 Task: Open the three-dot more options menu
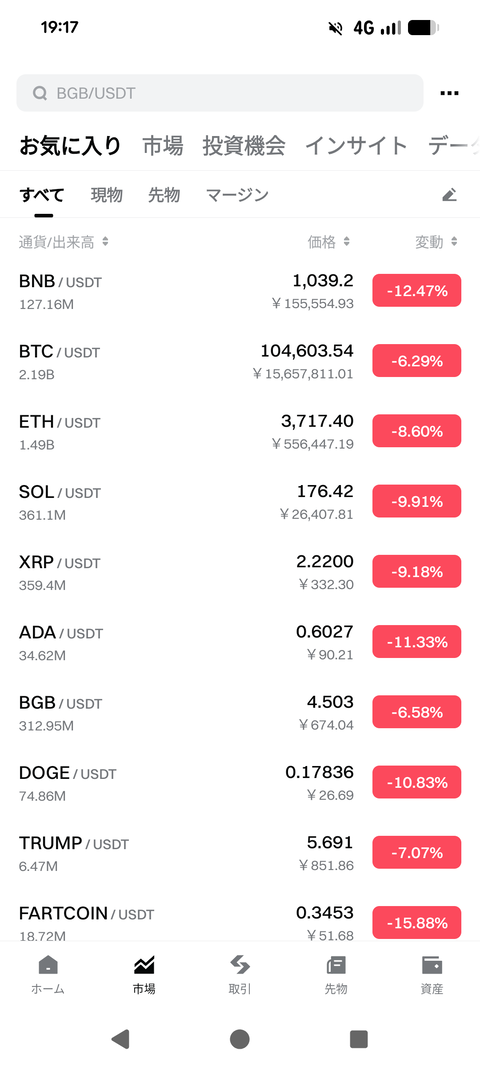click(449, 93)
